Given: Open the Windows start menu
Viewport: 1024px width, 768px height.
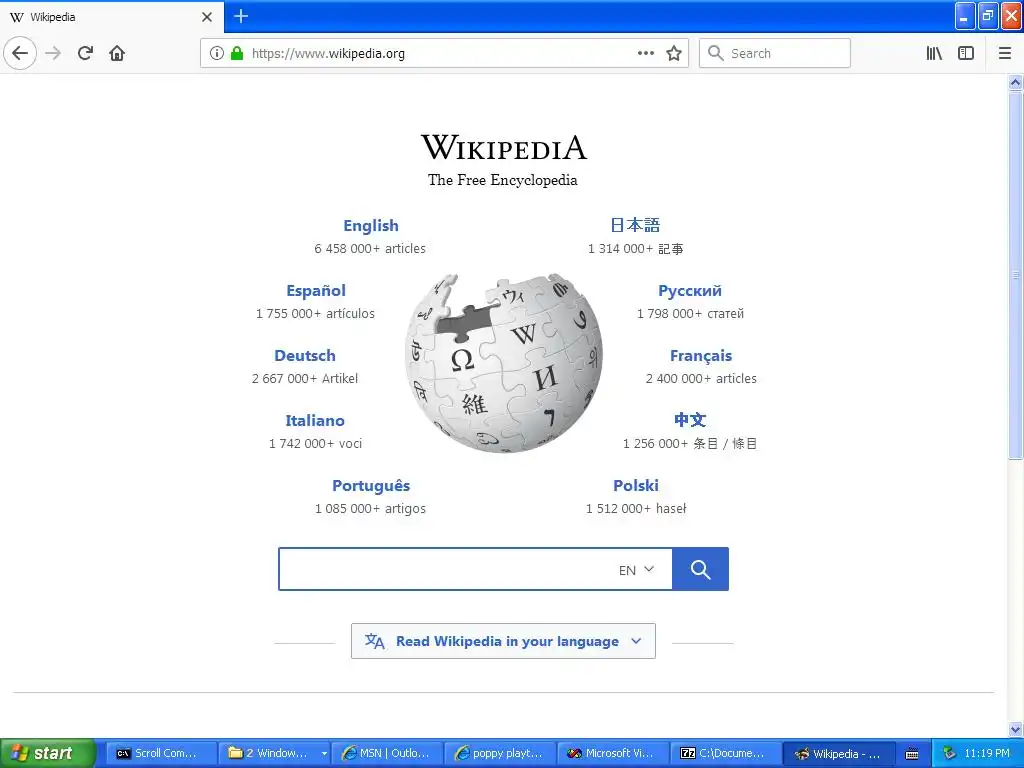Looking at the screenshot, I should (47, 753).
